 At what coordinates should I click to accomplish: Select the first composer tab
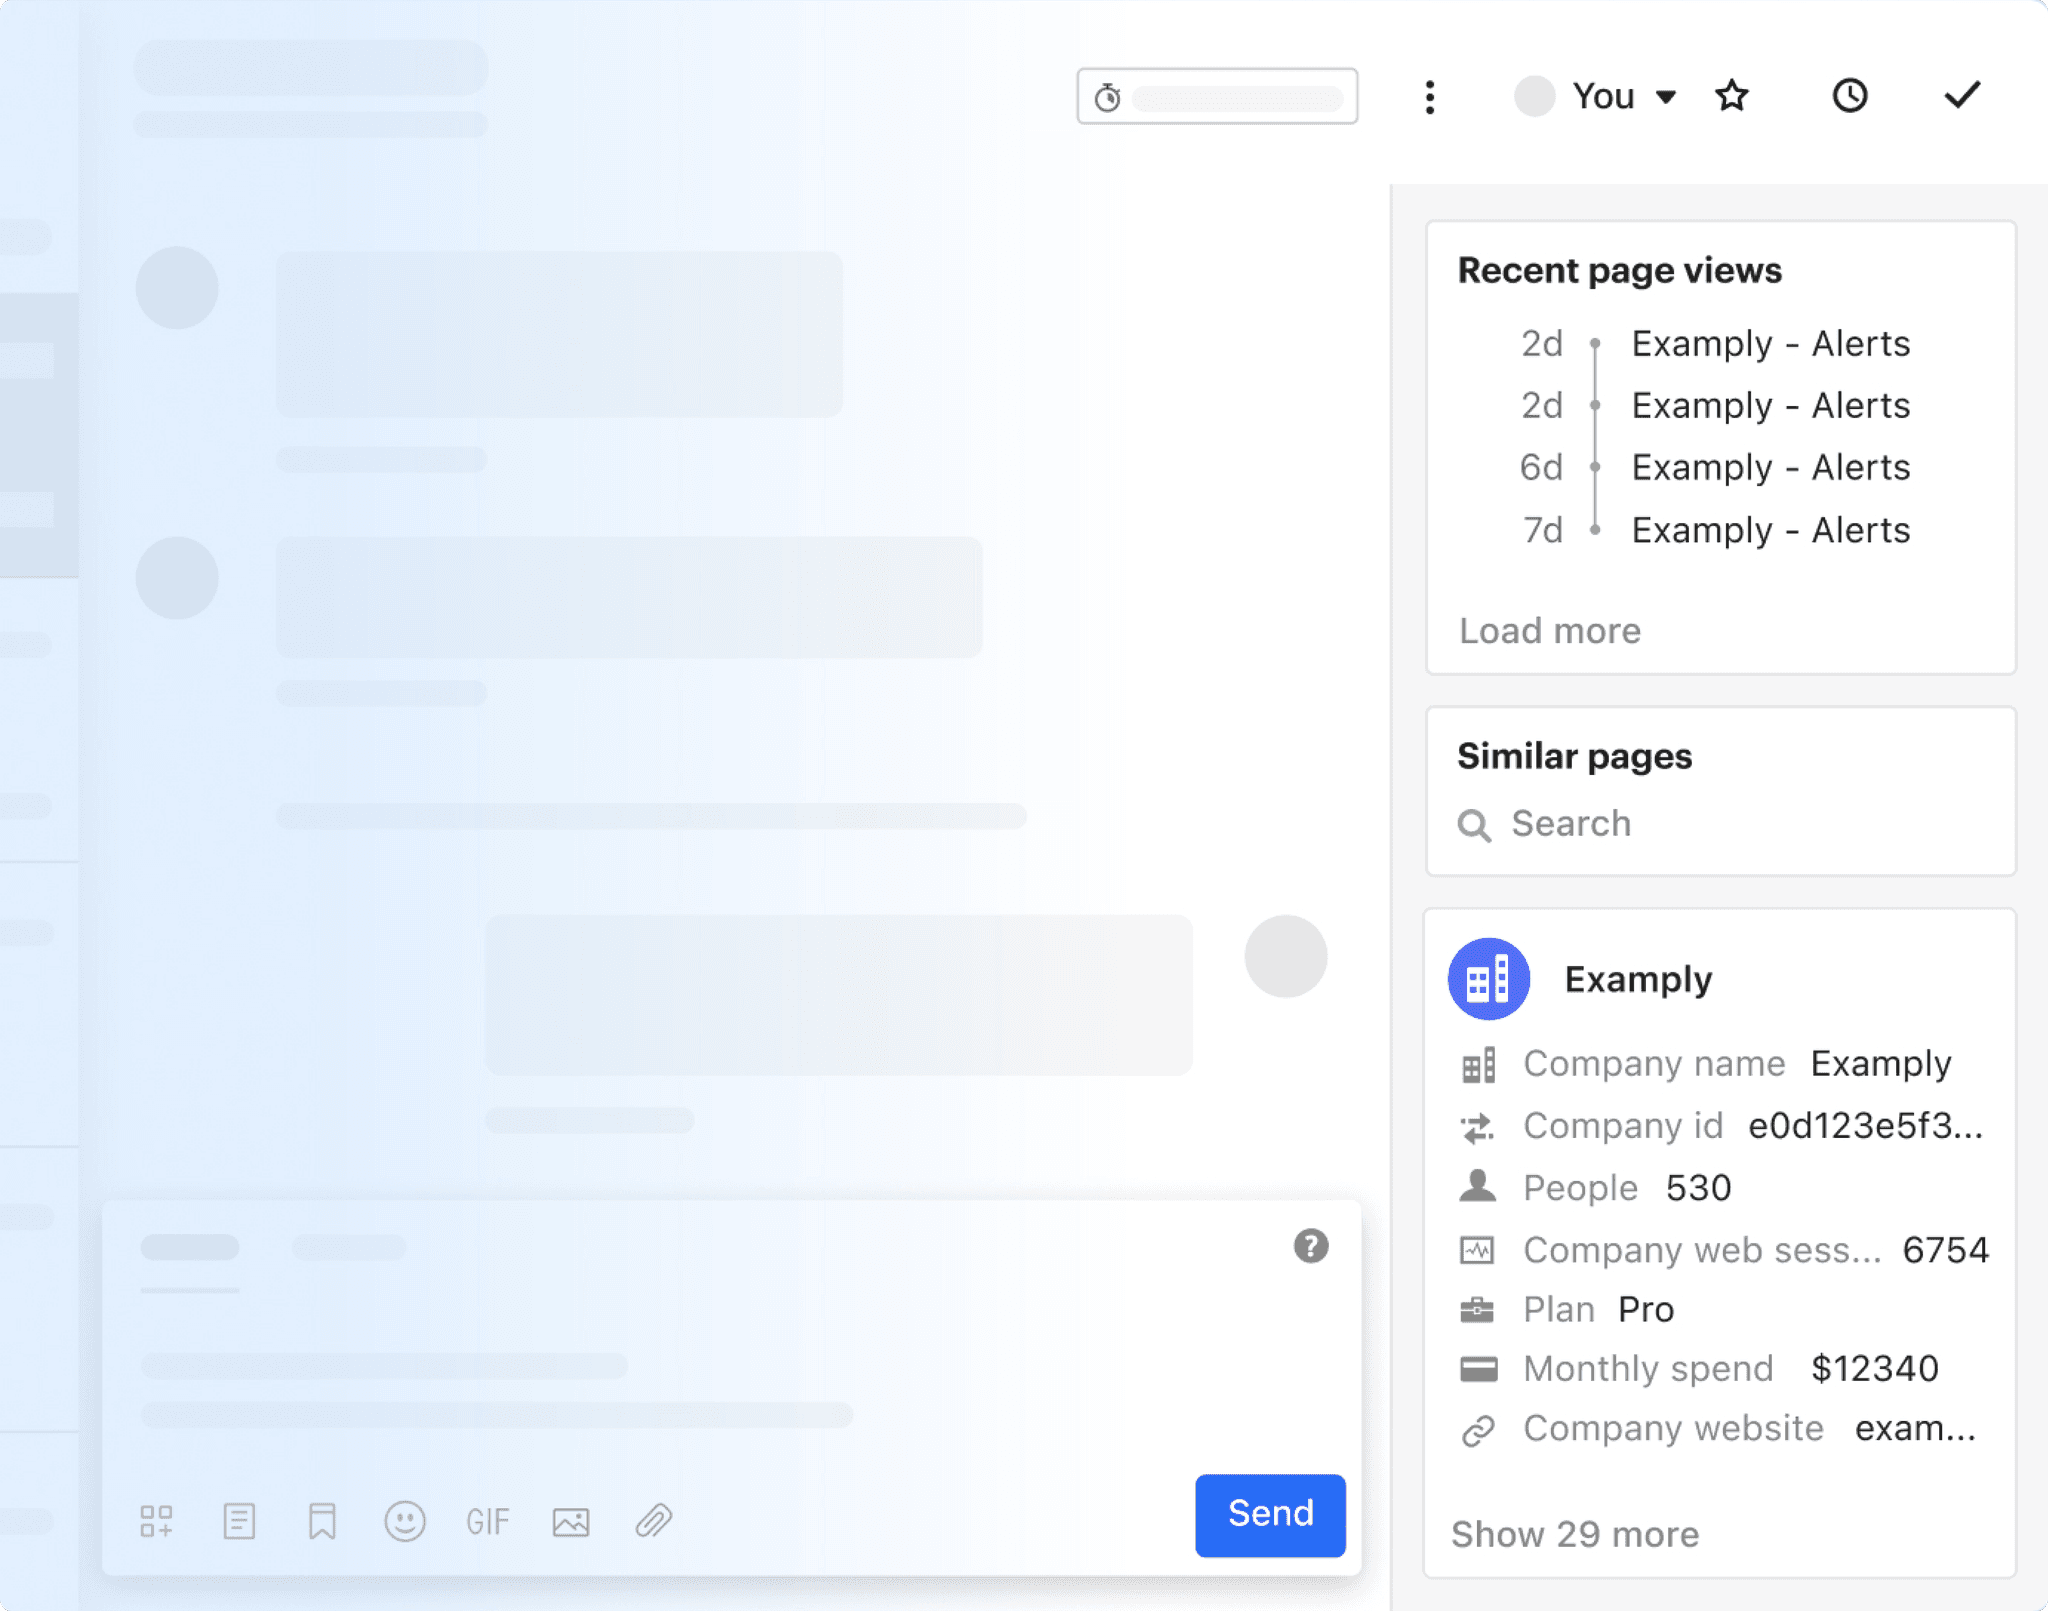point(190,1248)
